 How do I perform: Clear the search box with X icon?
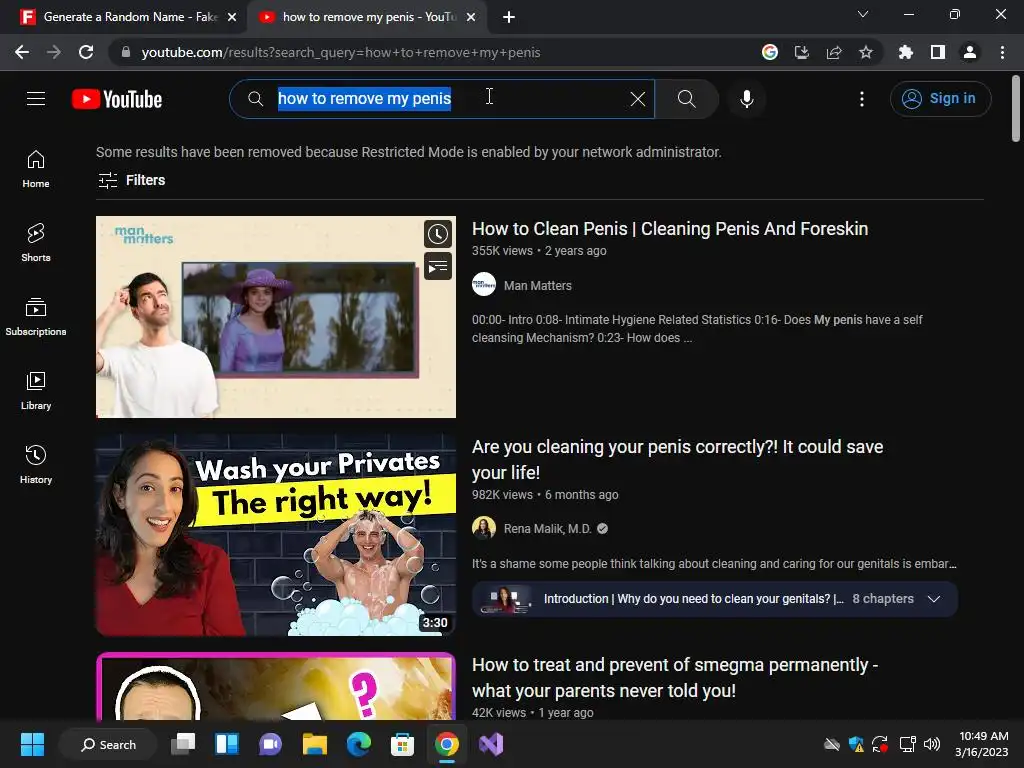637,99
